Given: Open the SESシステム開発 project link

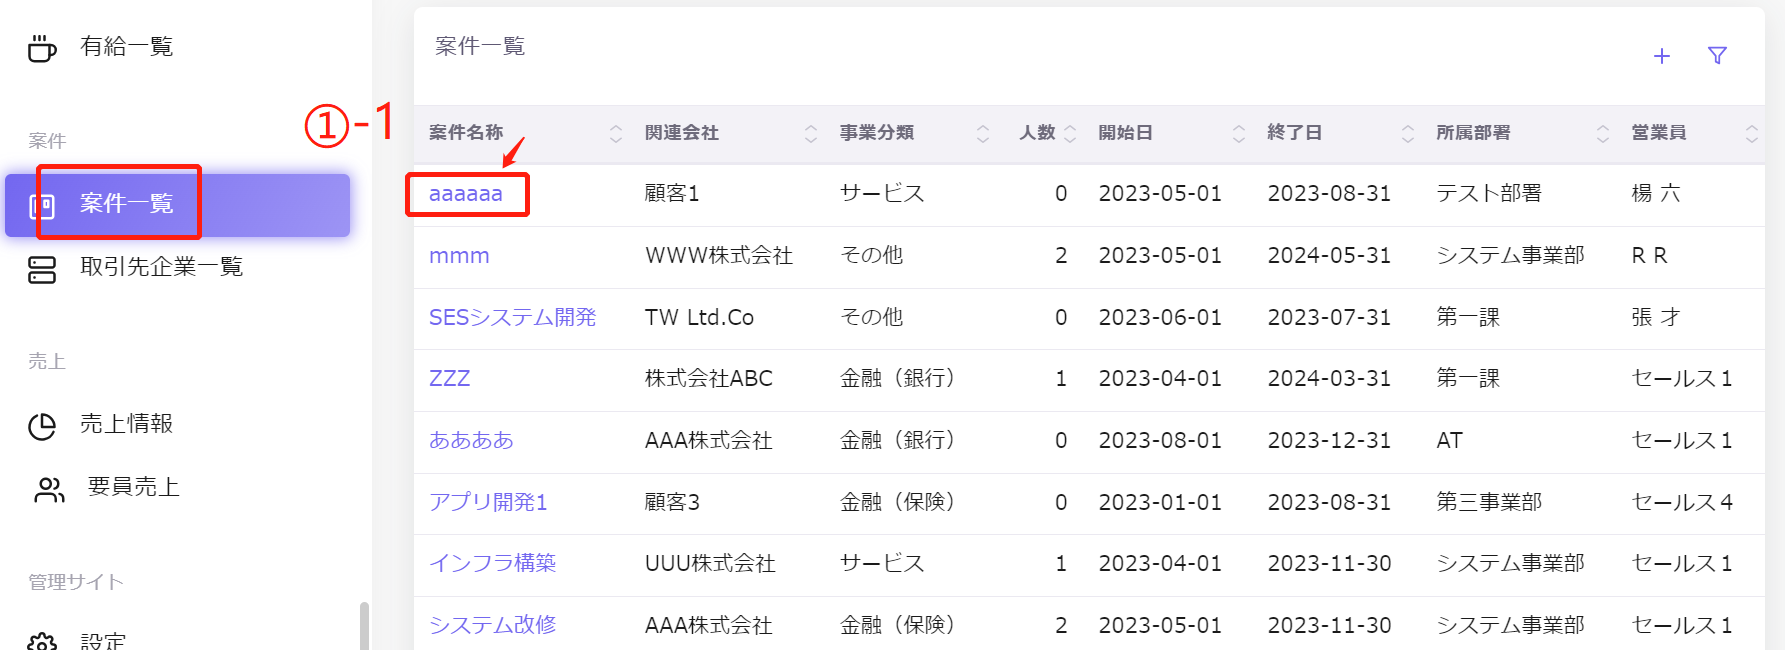Looking at the screenshot, I should click(512, 318).
